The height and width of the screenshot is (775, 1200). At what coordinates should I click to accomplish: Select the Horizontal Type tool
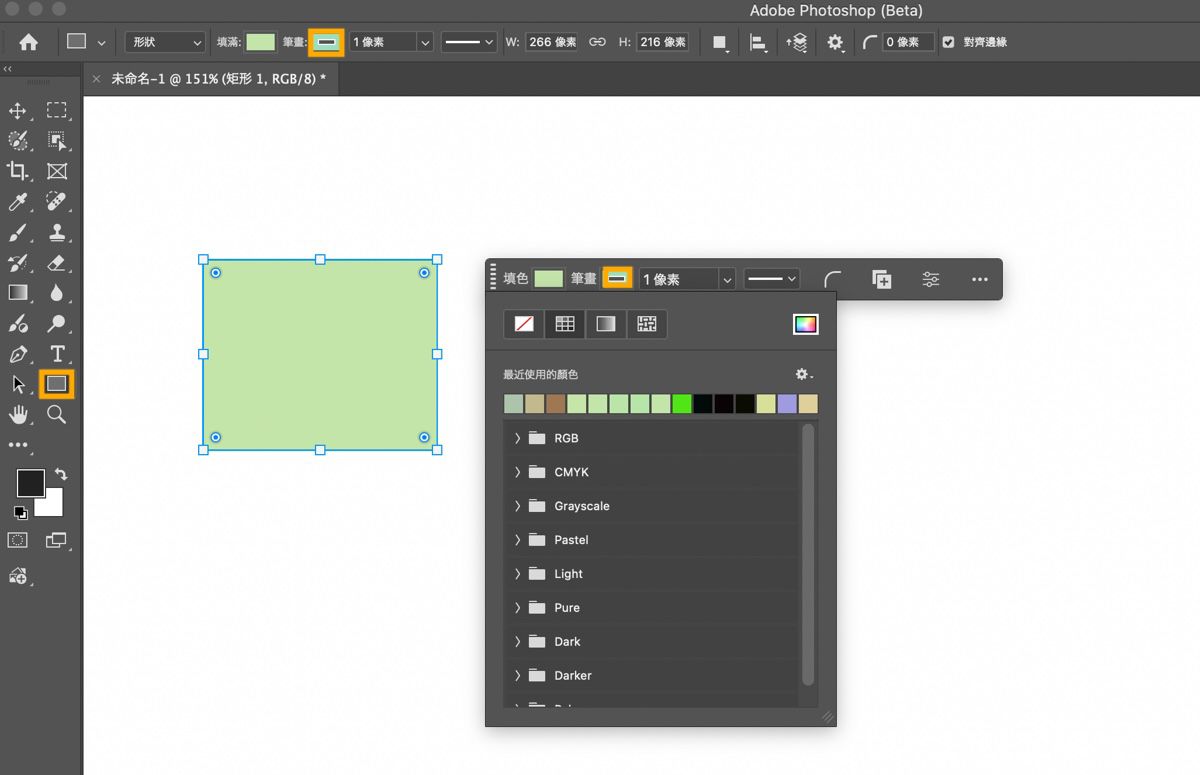(x=57, y=354)
